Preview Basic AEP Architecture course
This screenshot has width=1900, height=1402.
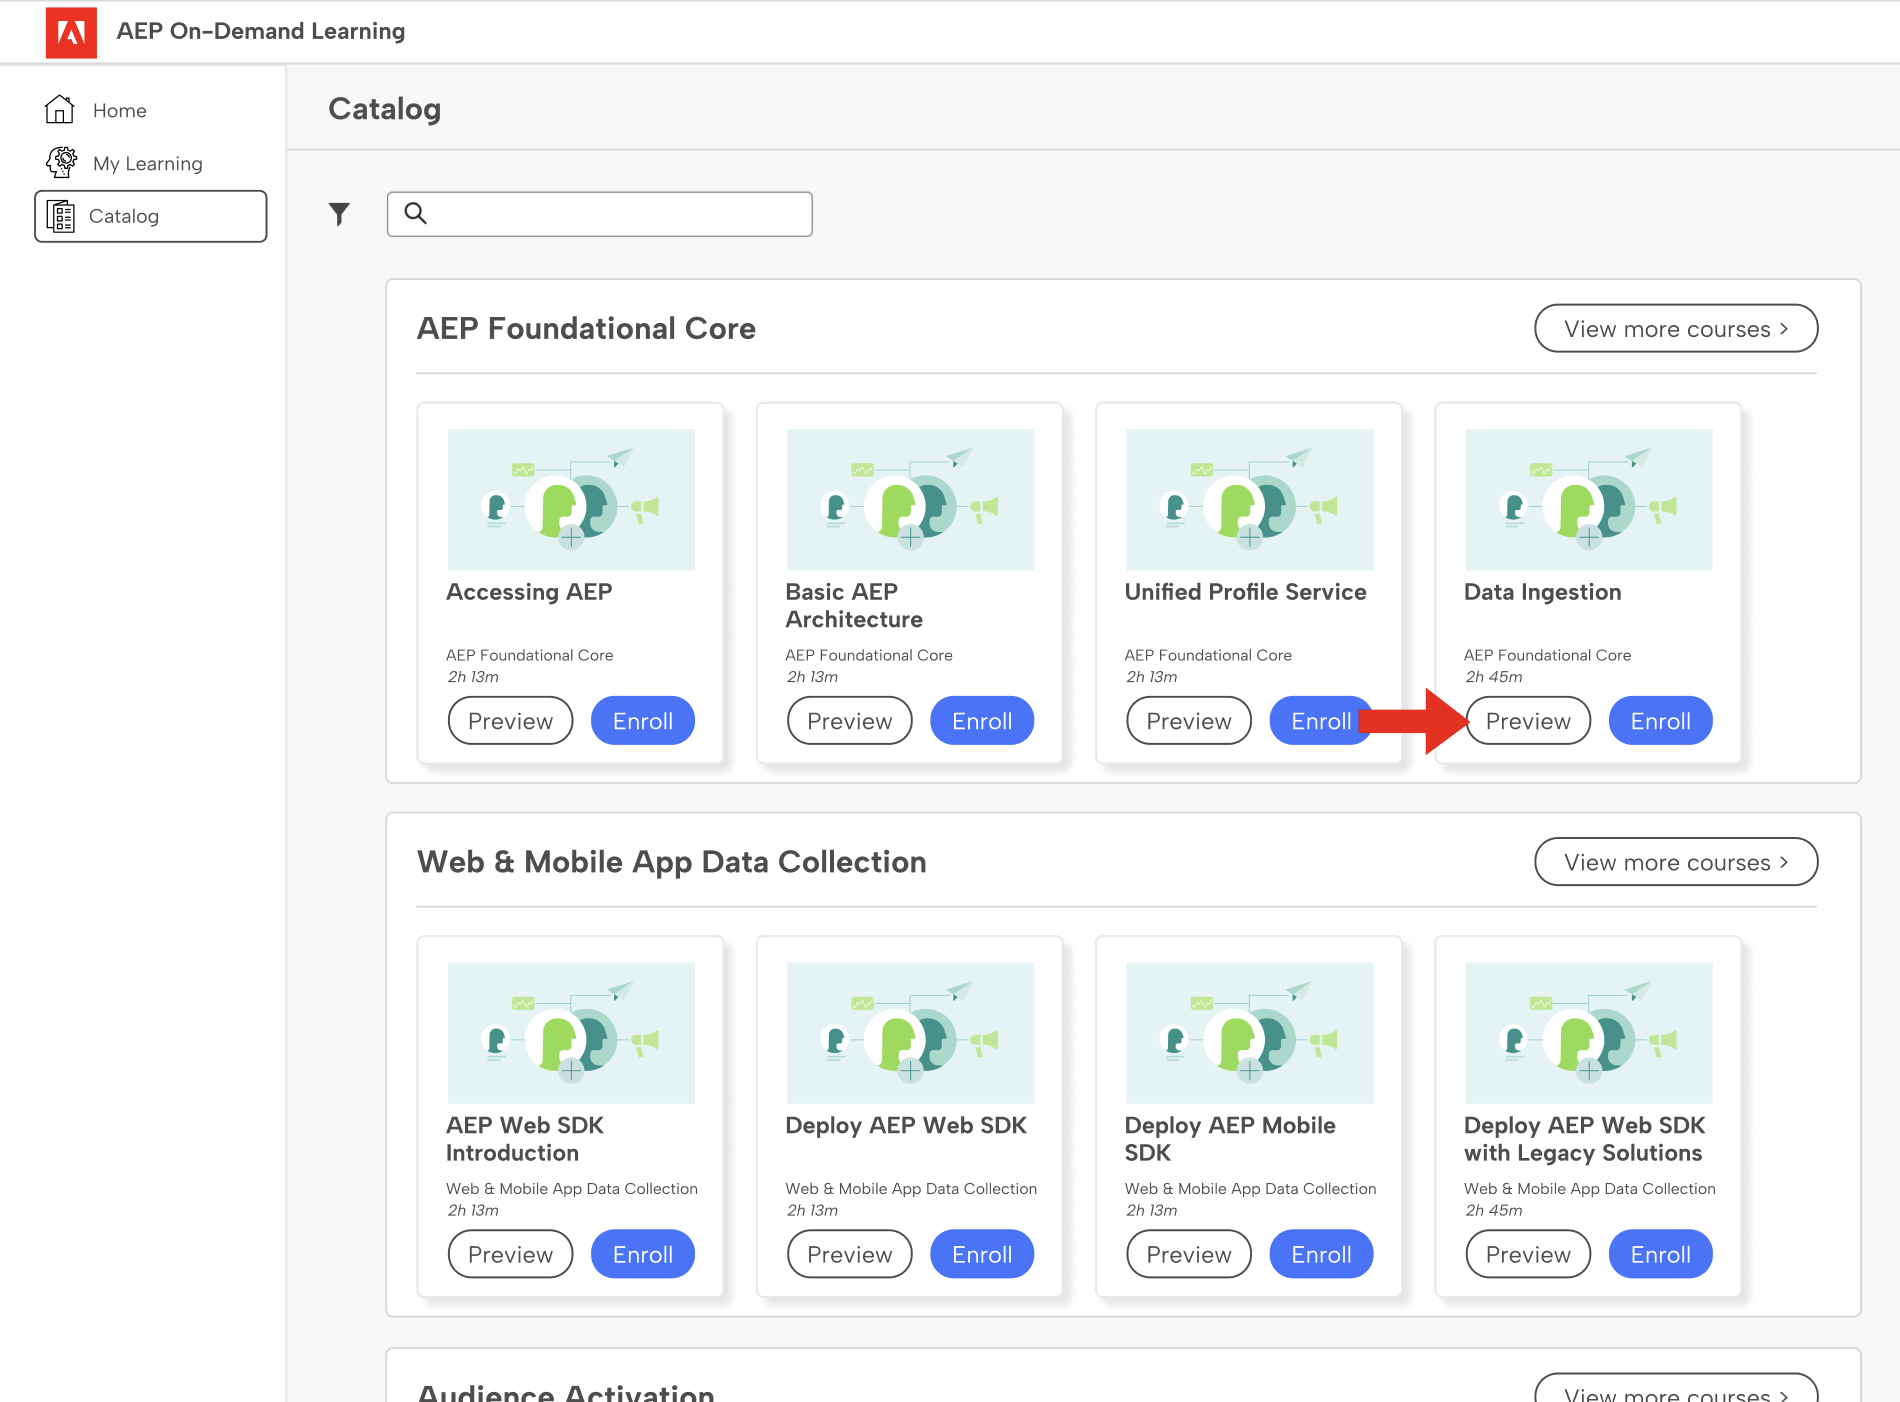[x=850, y=721]
